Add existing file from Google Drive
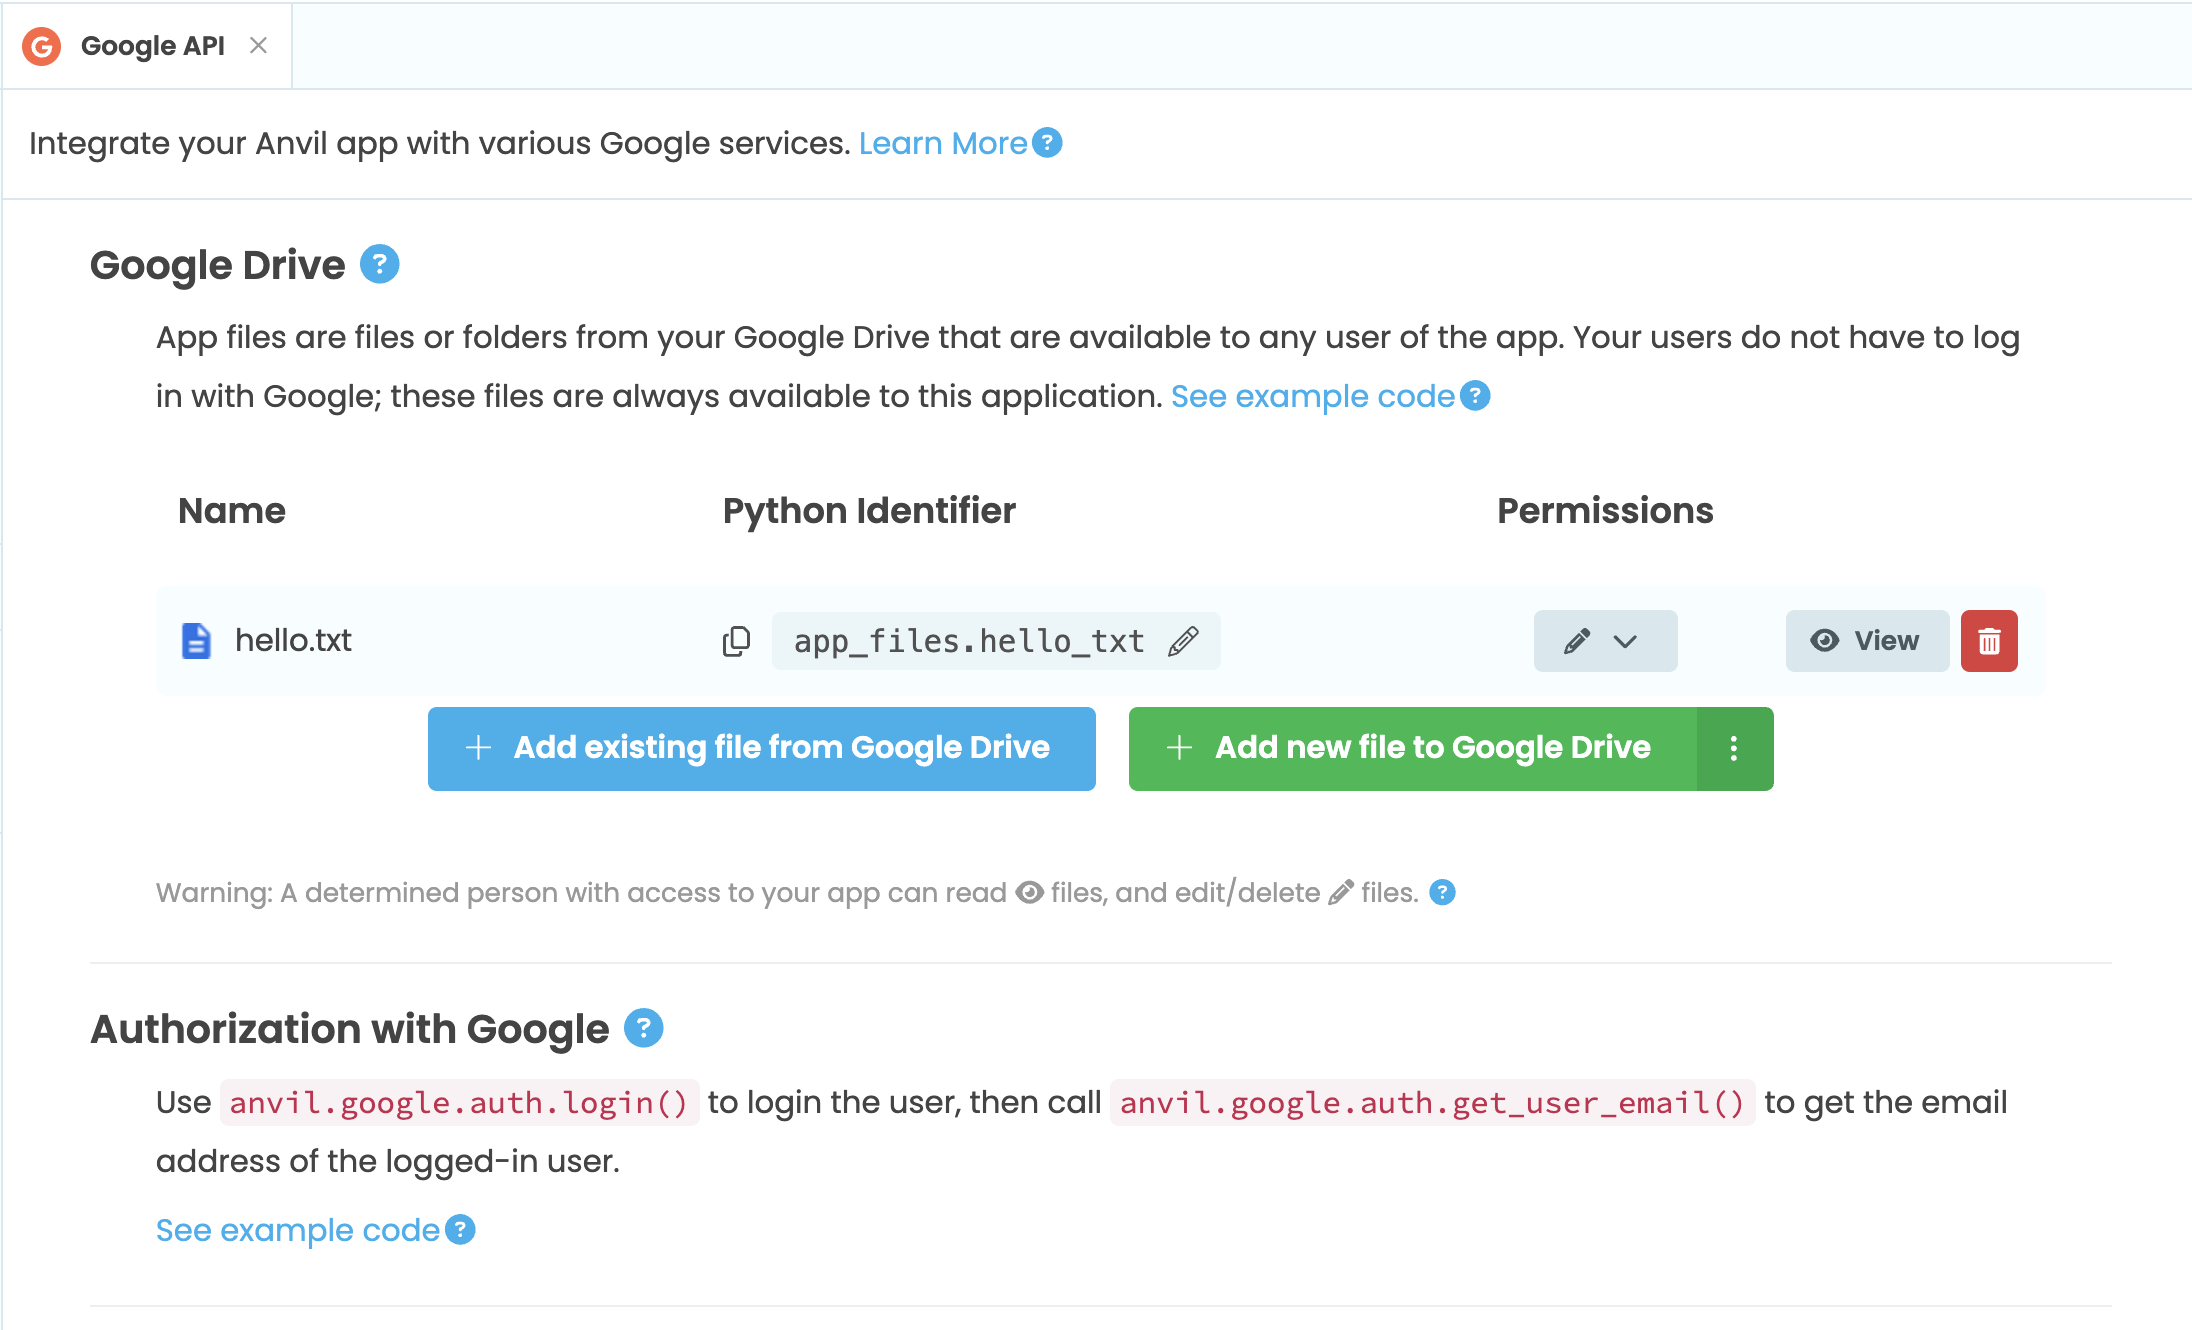2192x1330 pixels. [761, 748]
